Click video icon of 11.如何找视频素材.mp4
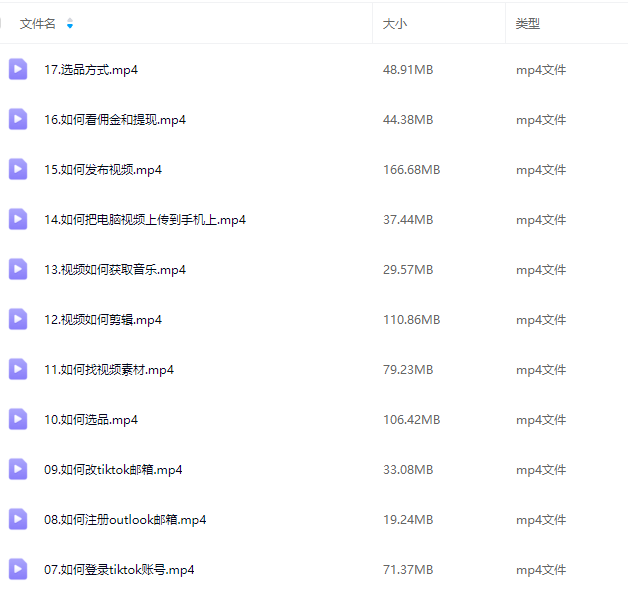Screen dimensions: 628x596 [x=18, y=369]
